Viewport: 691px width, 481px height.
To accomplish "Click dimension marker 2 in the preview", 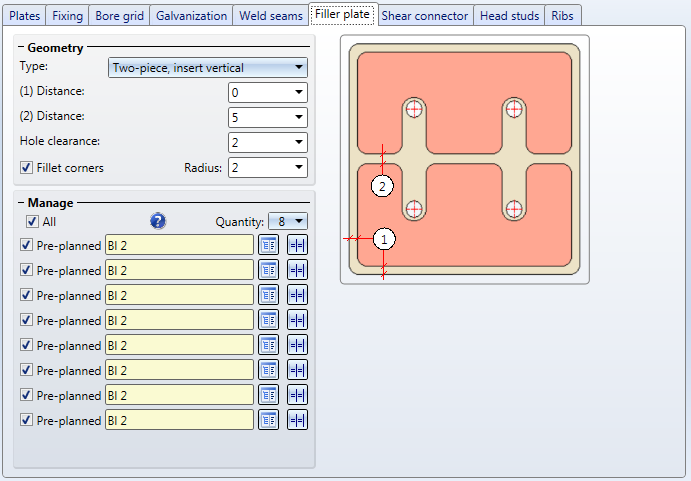I will tap(381, 186).
